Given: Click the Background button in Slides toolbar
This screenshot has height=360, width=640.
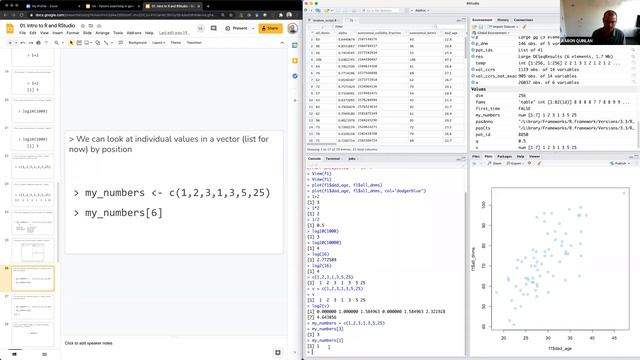Looking at the screenshot, I should click(x=138, y=42).
